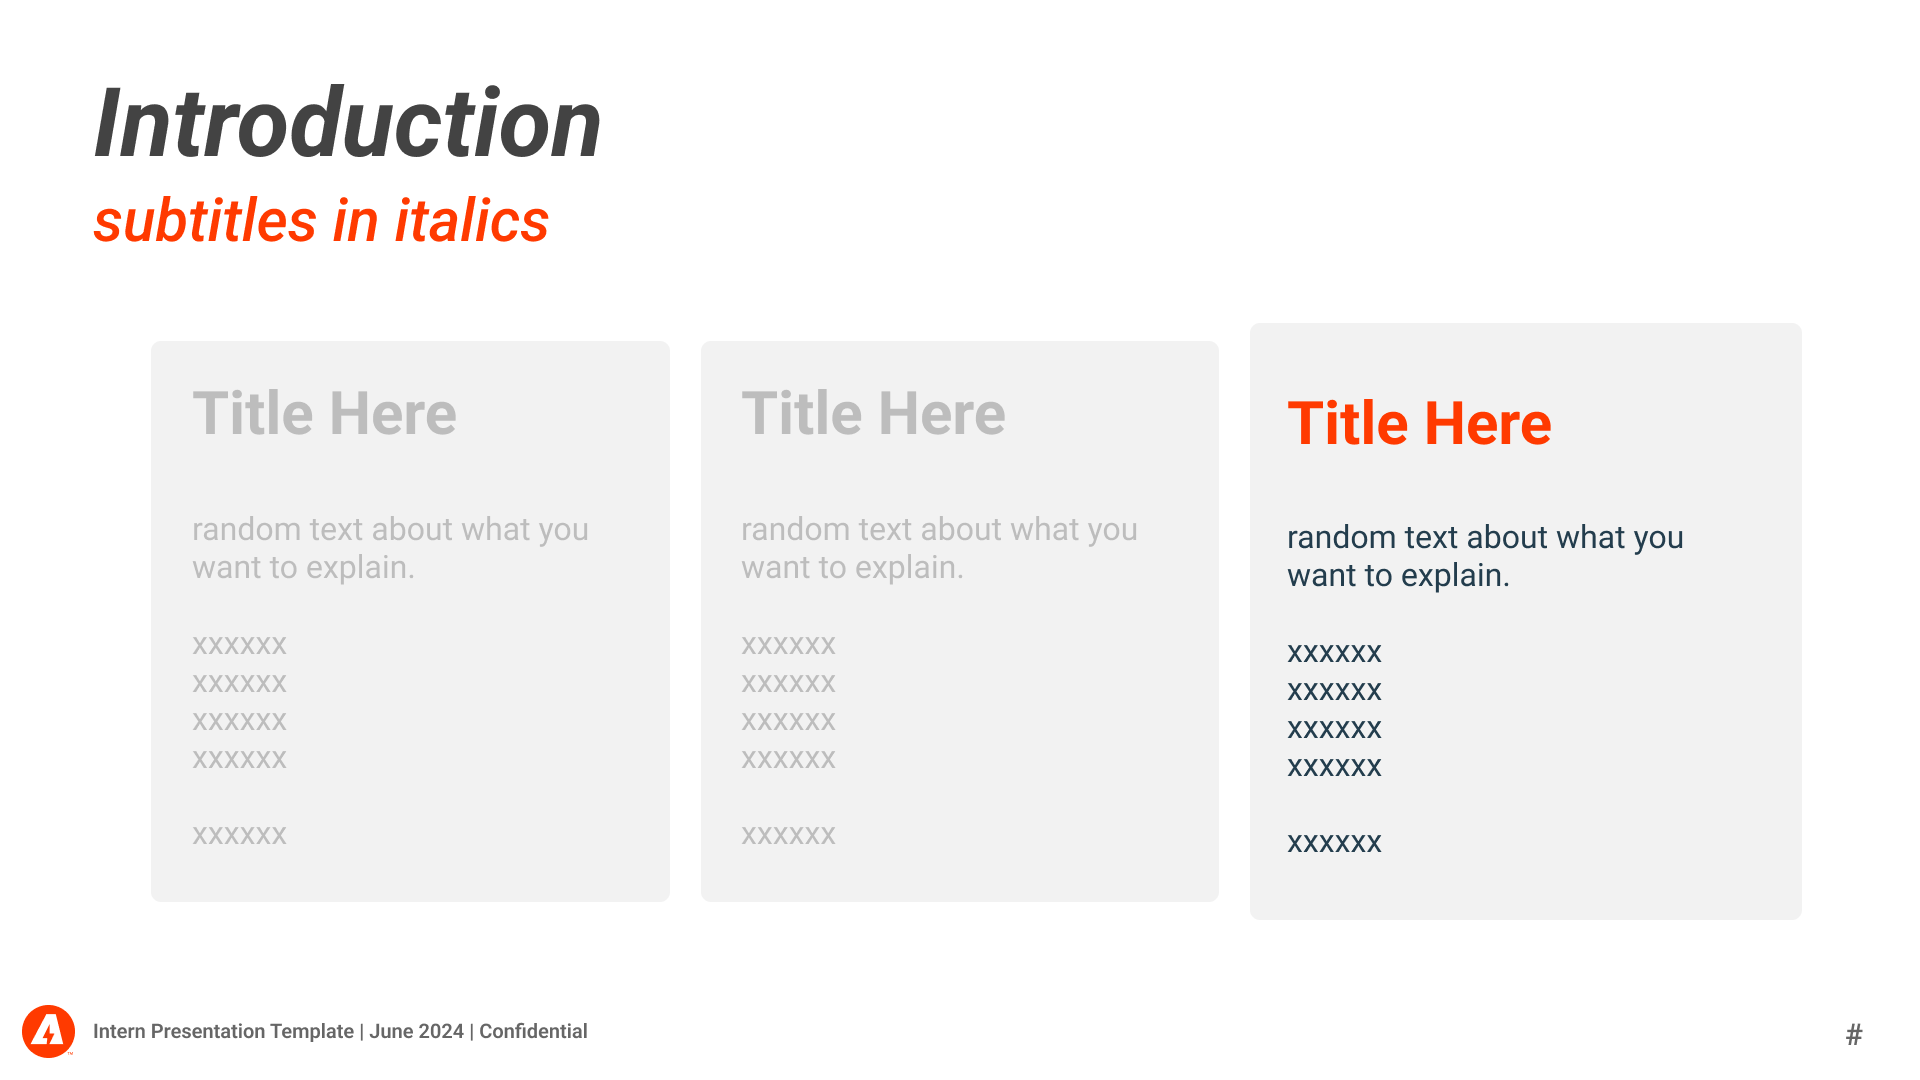Image resolution: width=1920 pixels, height=1080 pixels.
Task: Click the first xxxxxx line in the left card
Action: [239, 645]
